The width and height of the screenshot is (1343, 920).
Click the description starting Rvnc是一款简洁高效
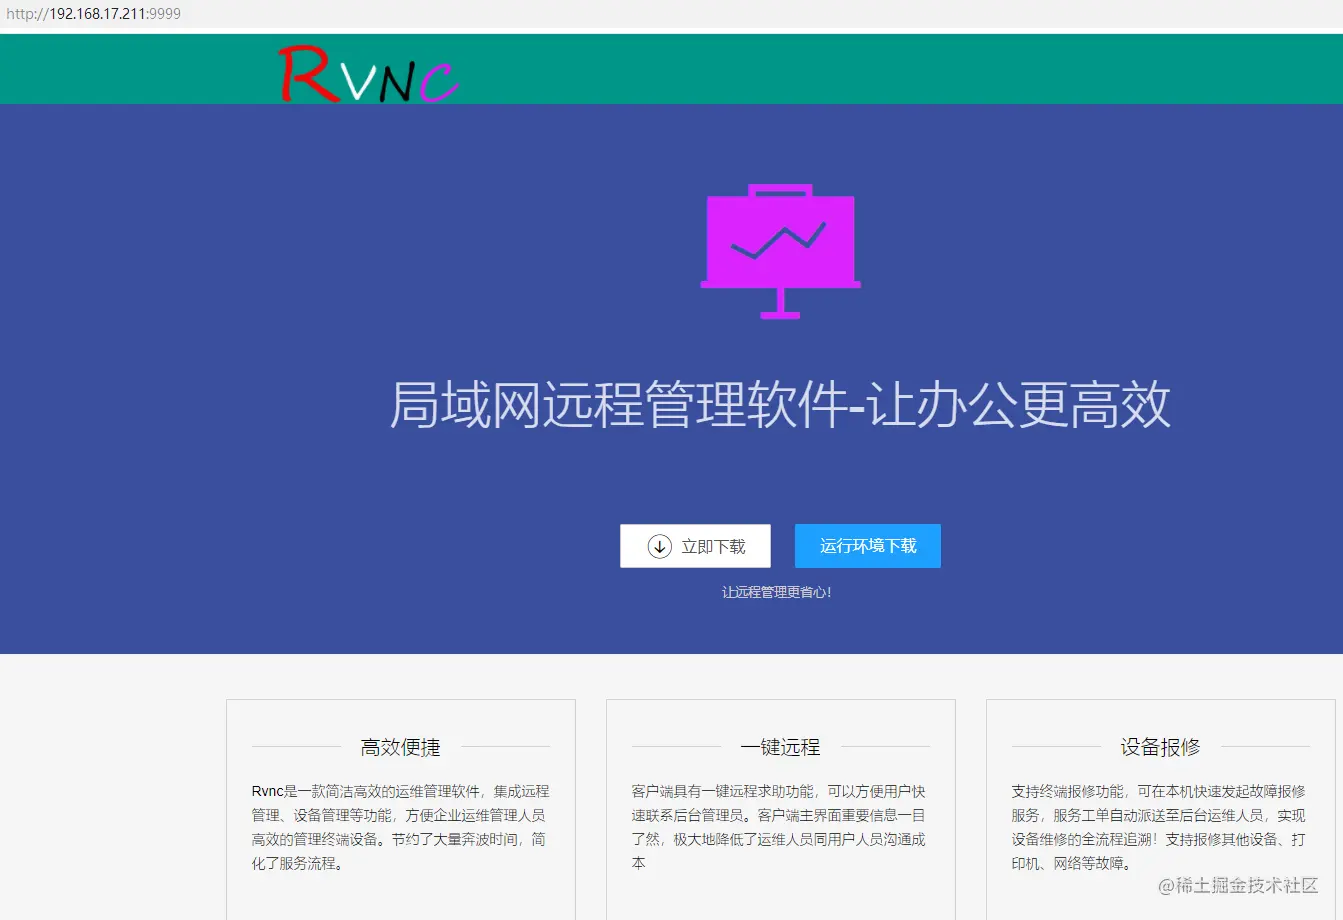click(400, 827)
